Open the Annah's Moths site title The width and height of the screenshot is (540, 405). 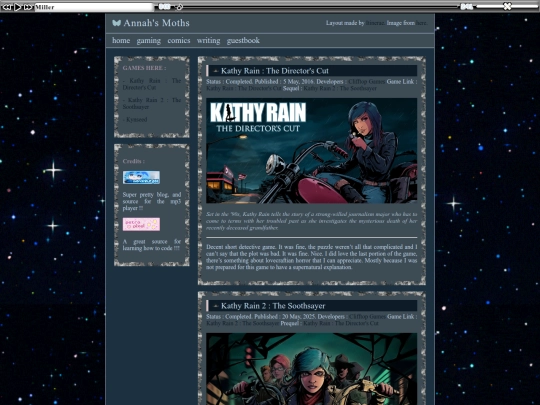pyautogui.click(x=156, y=23)
